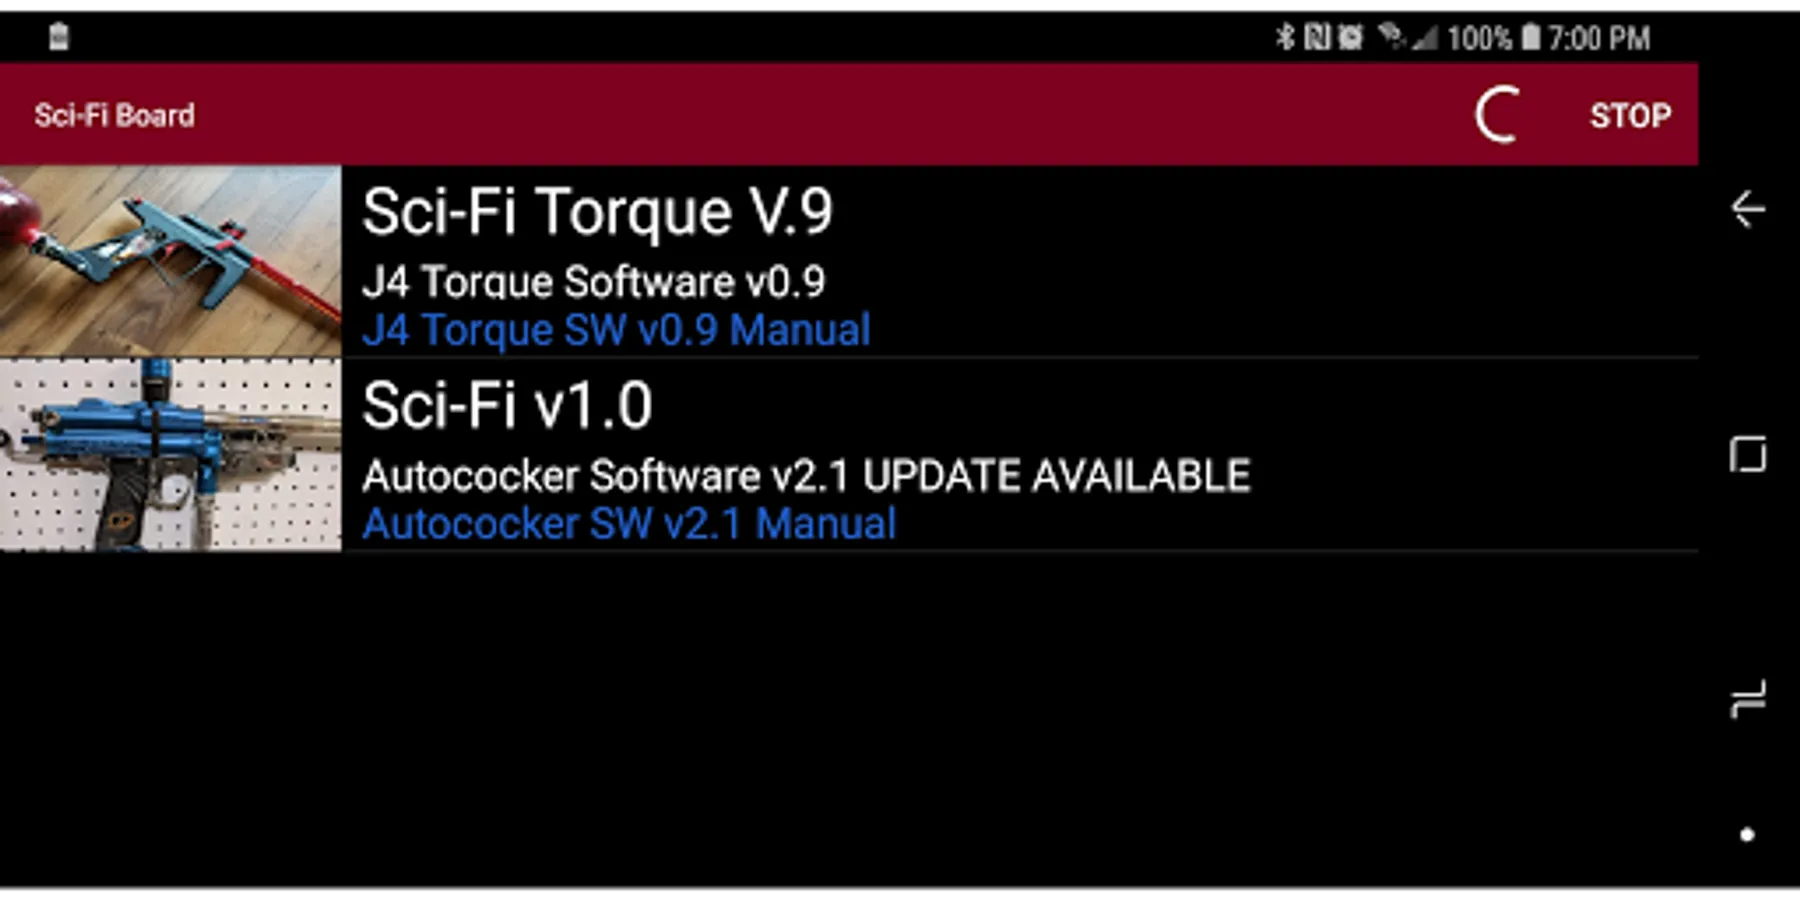Open J4 Torque SW v0.9 Manual link
This screenshot has width=1800, height=900.
616,330
